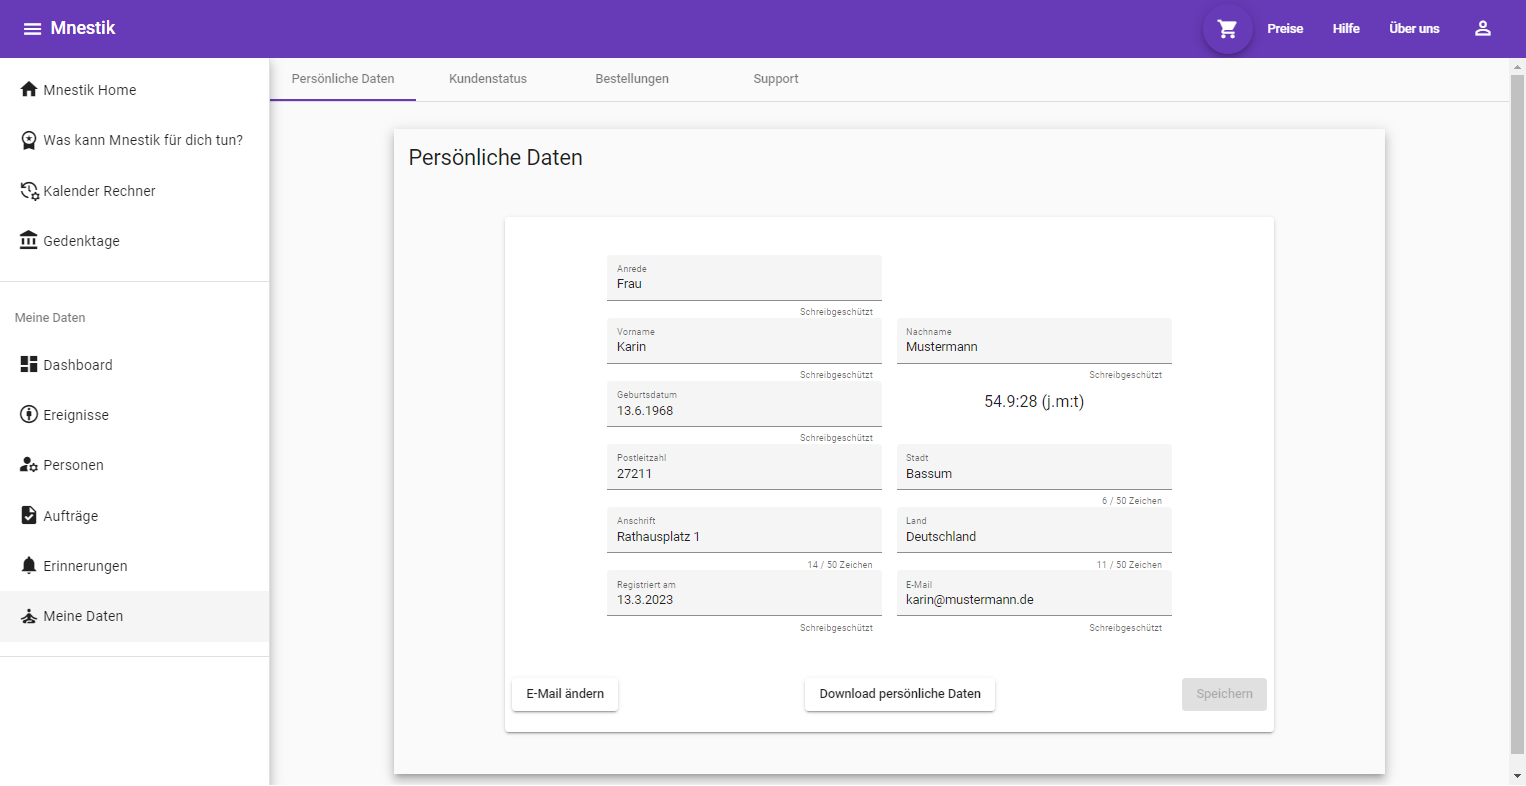The image size is (1526, 786).
Task: Open Hilfe in the top bar
Action: [1346, 29]
